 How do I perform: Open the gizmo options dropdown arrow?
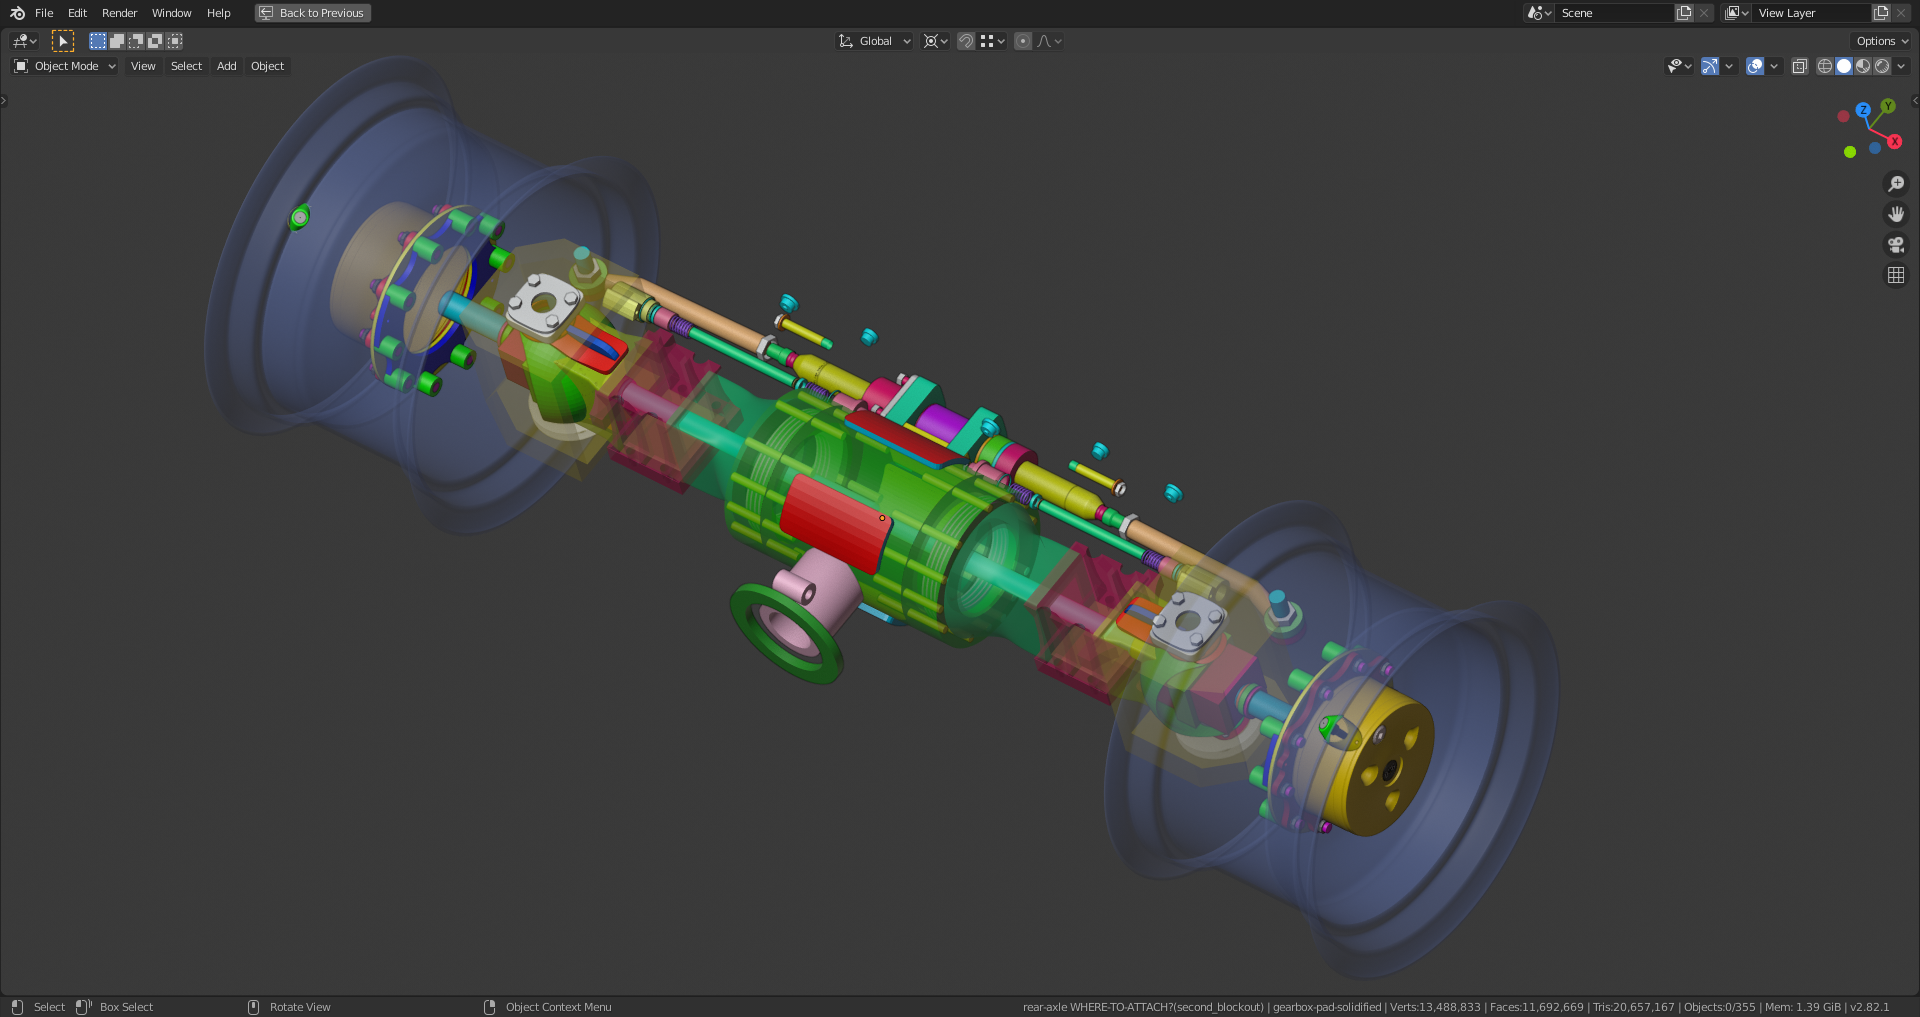point(1729,66)
